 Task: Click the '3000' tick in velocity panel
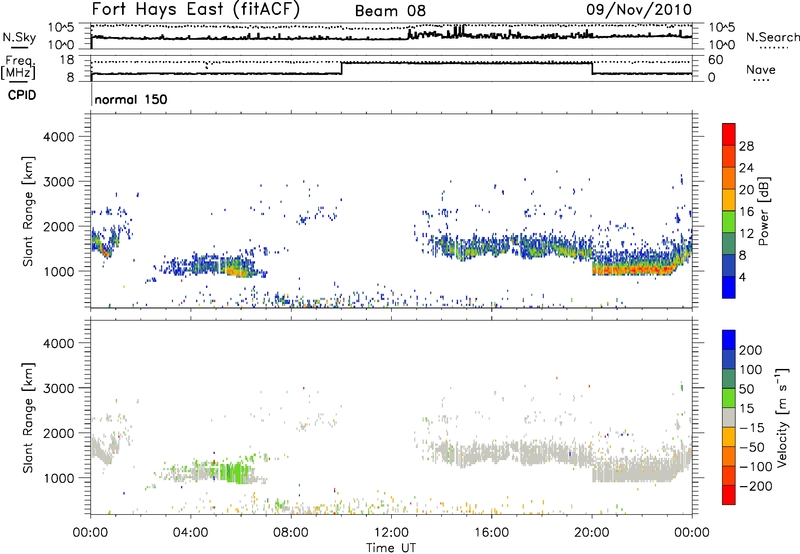pyautogui.click(x=58, y=388)
